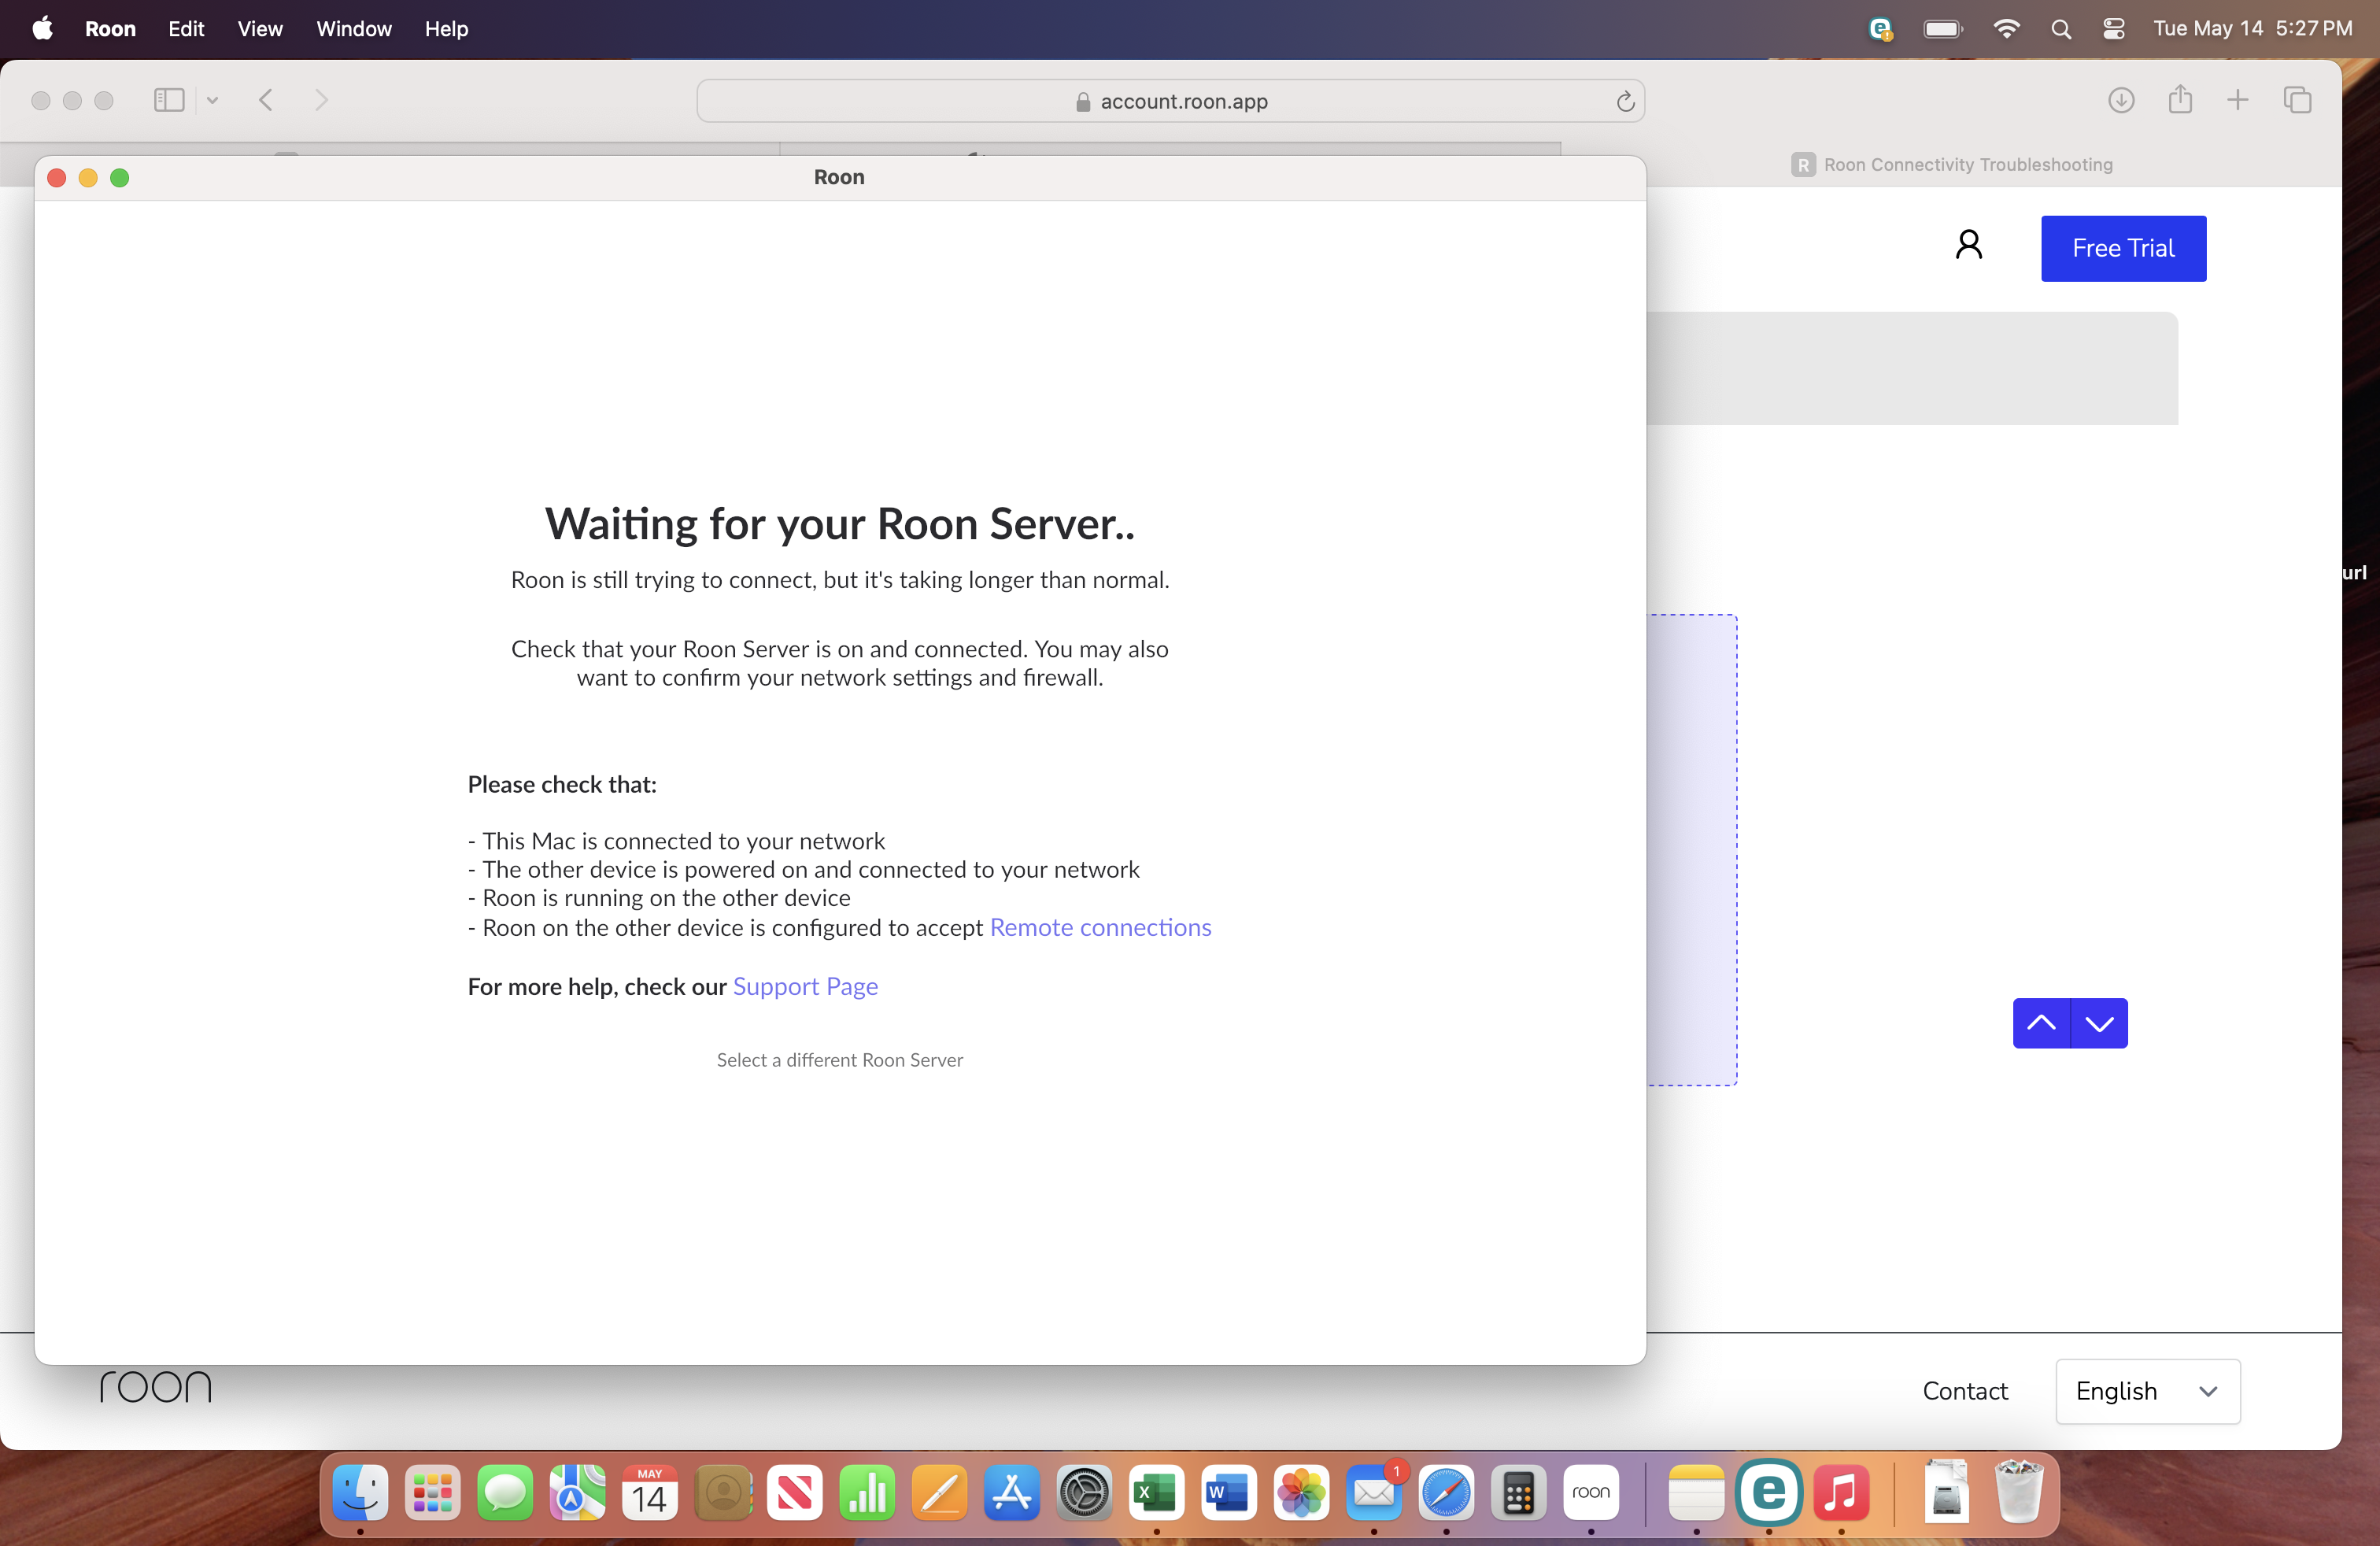Click the Remote connections link
Screen dimensions: 2380x1546
pyautogui.click(x=1100, y=928)
